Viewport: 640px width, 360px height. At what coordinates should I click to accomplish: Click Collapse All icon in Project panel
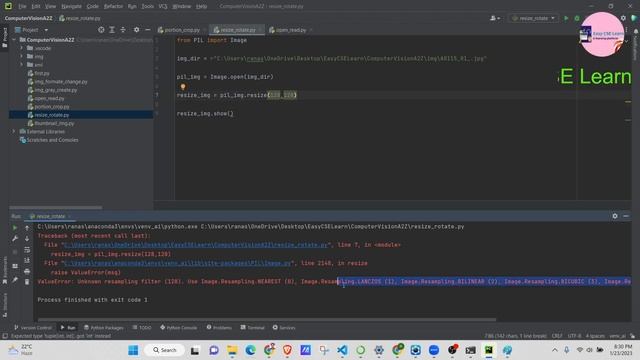click(123, 30)
